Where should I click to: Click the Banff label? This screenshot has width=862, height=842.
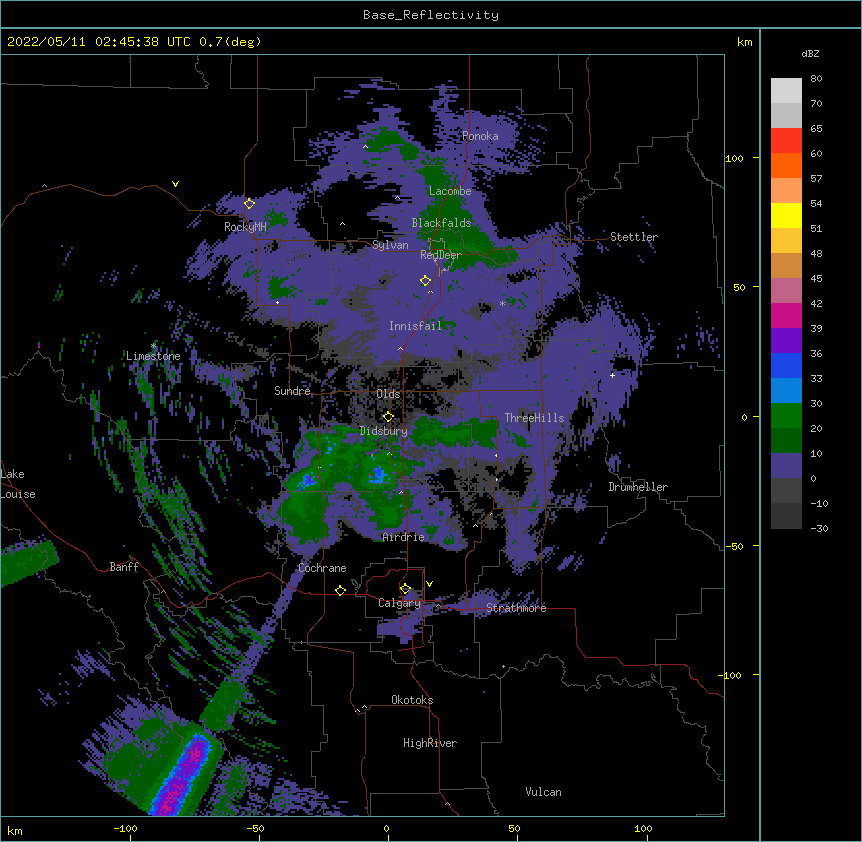(124, 567)
